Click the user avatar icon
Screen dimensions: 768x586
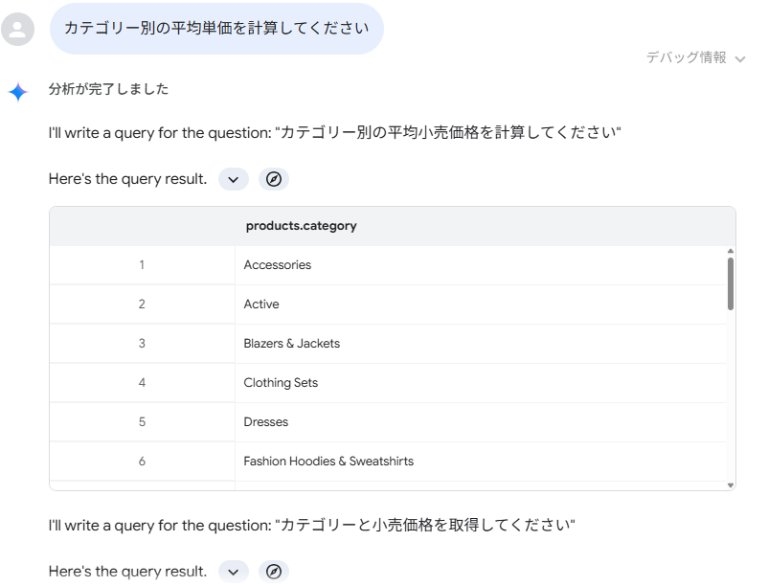click(x=17, y=29)
